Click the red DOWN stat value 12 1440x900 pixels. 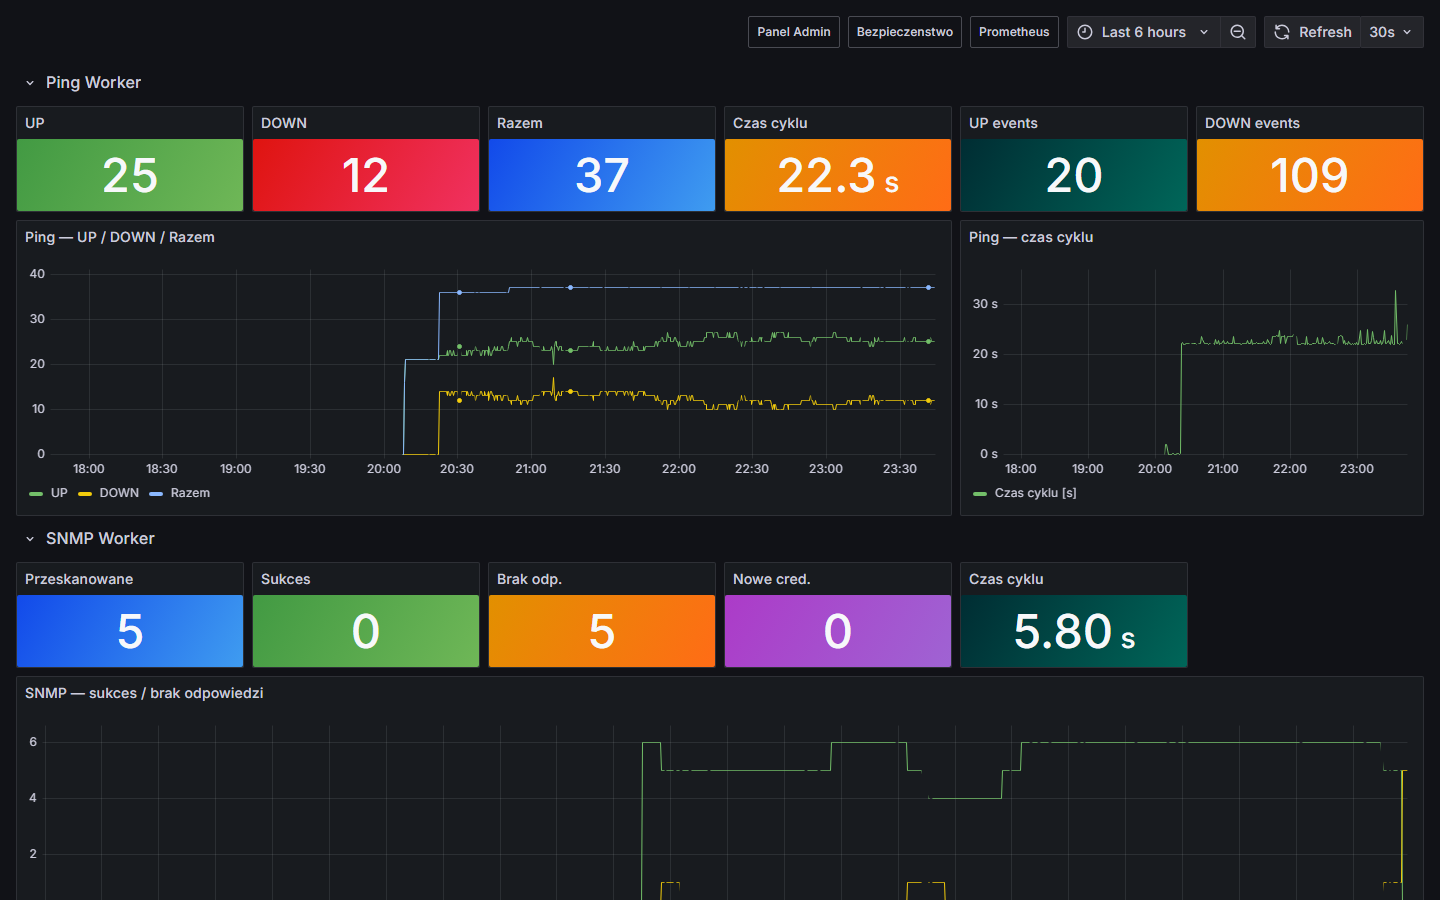click(x=365, y=176)
